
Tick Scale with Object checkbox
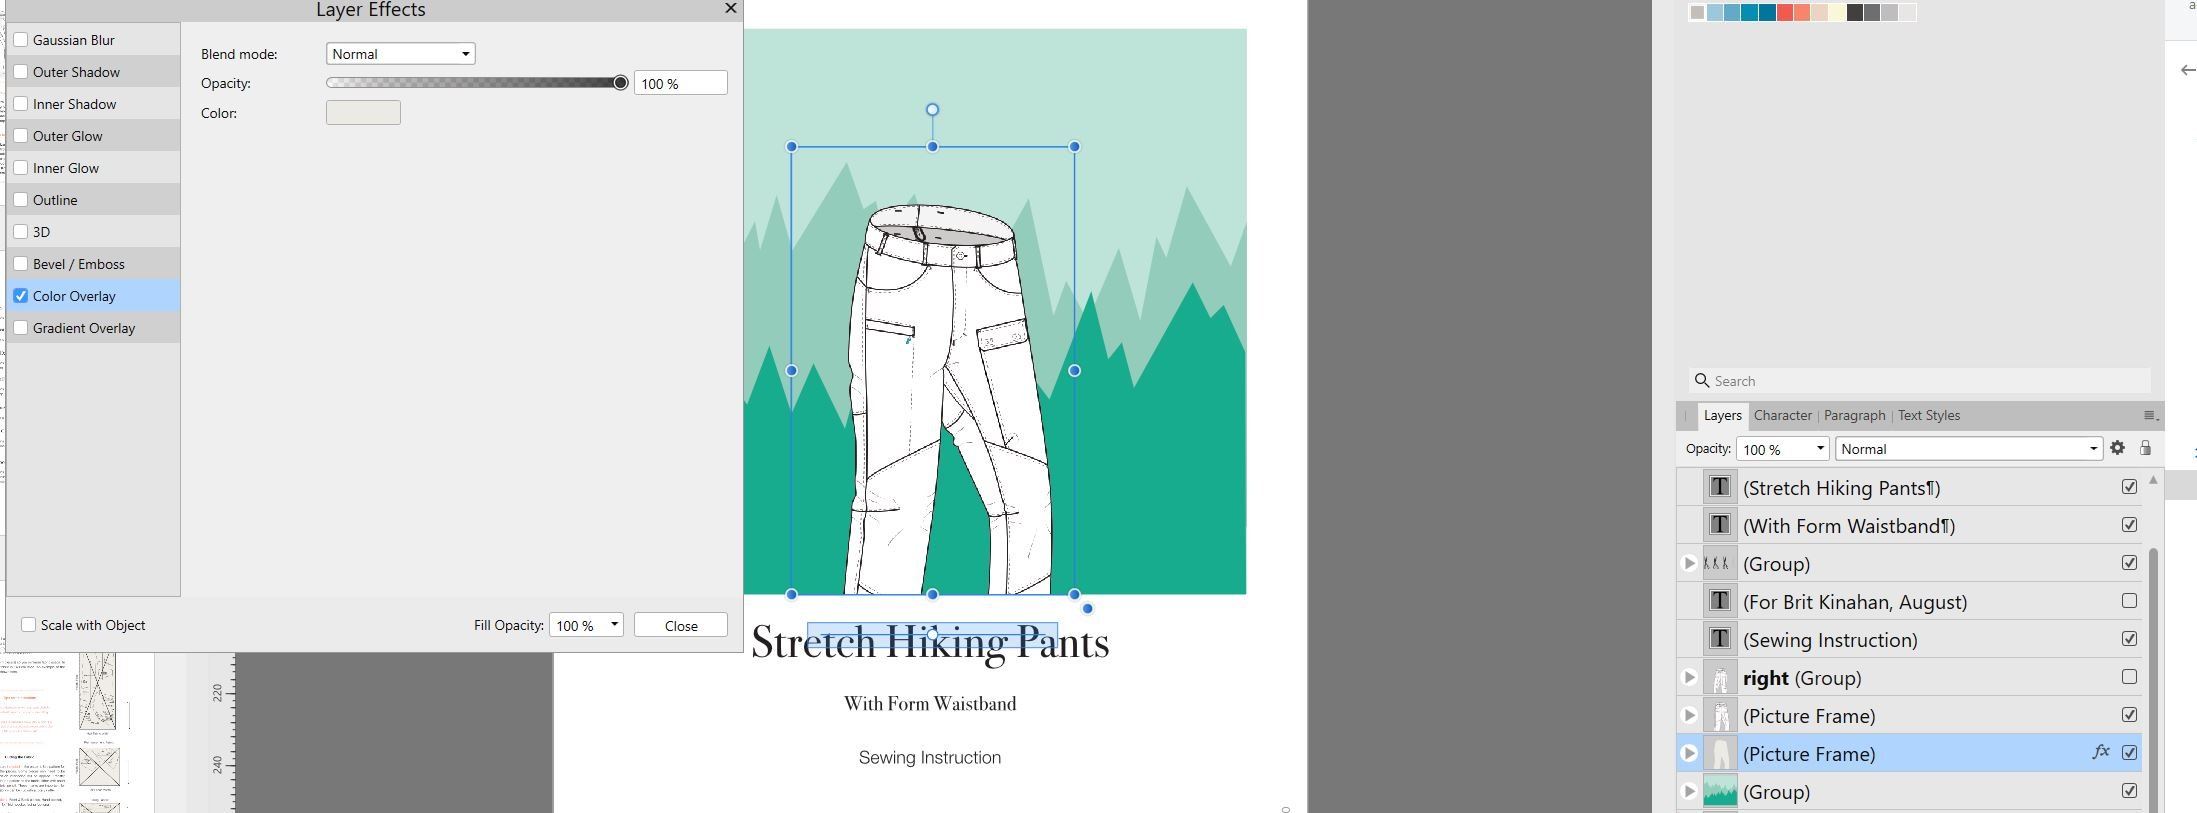pyautogui.click(x=29, y=625)
